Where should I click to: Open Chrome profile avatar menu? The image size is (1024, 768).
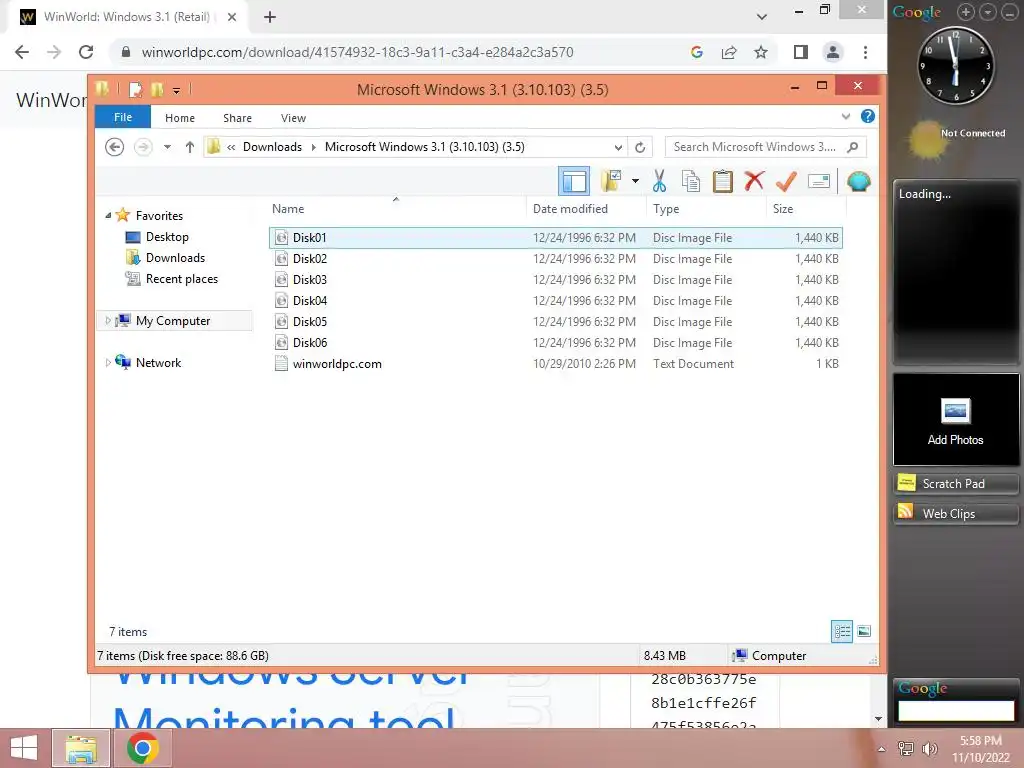(833, 52)
